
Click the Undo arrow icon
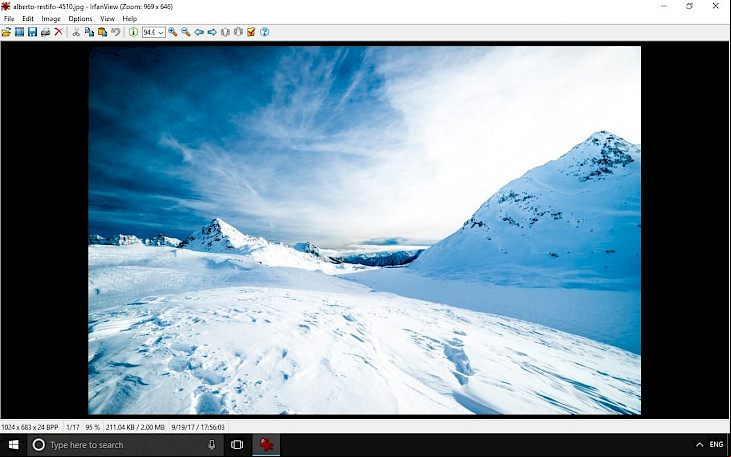coord(115,32)
